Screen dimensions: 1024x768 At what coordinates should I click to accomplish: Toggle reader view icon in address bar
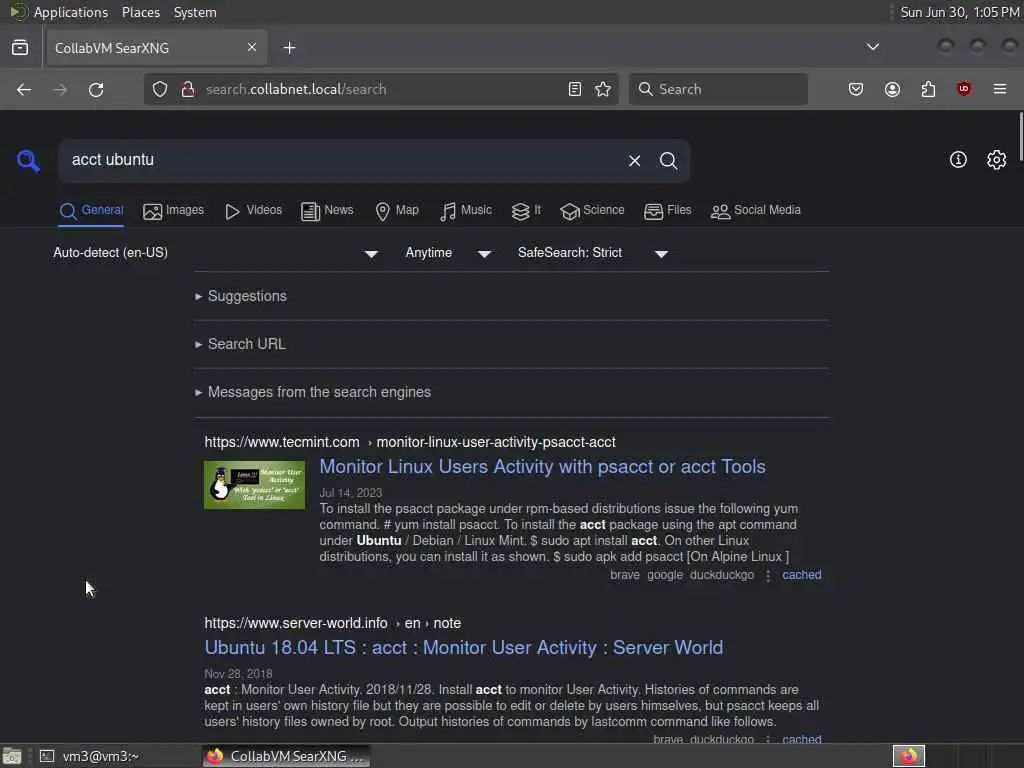575,89
